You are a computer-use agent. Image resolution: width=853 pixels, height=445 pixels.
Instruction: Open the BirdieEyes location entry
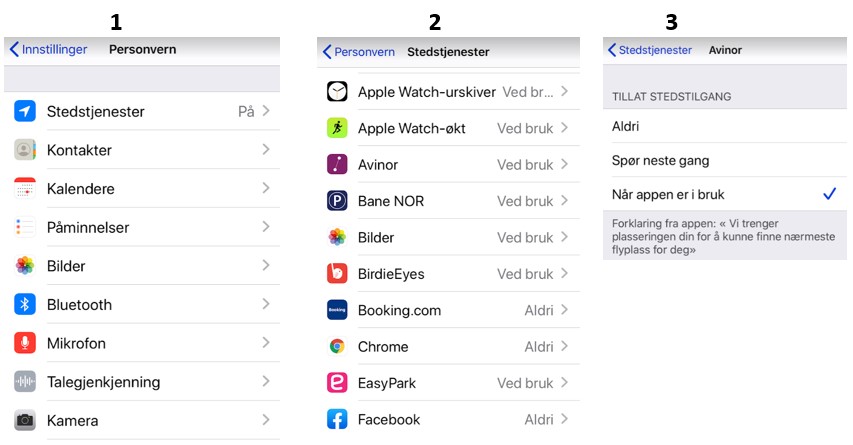coord(448,274)
